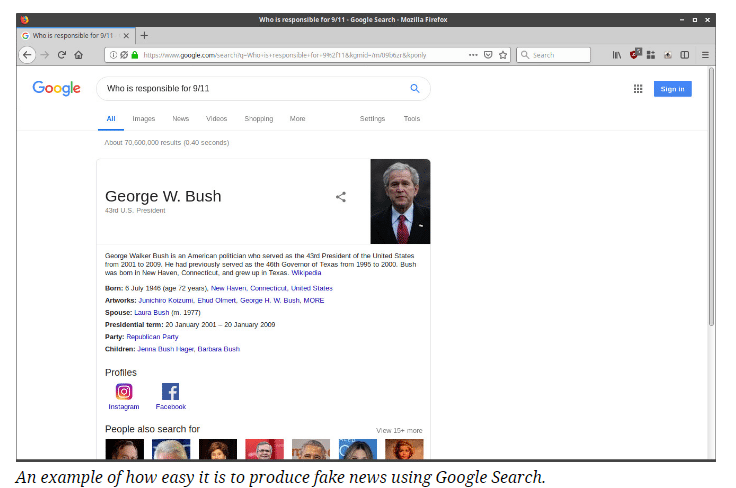Click the tracking protection shield icon

124,55
